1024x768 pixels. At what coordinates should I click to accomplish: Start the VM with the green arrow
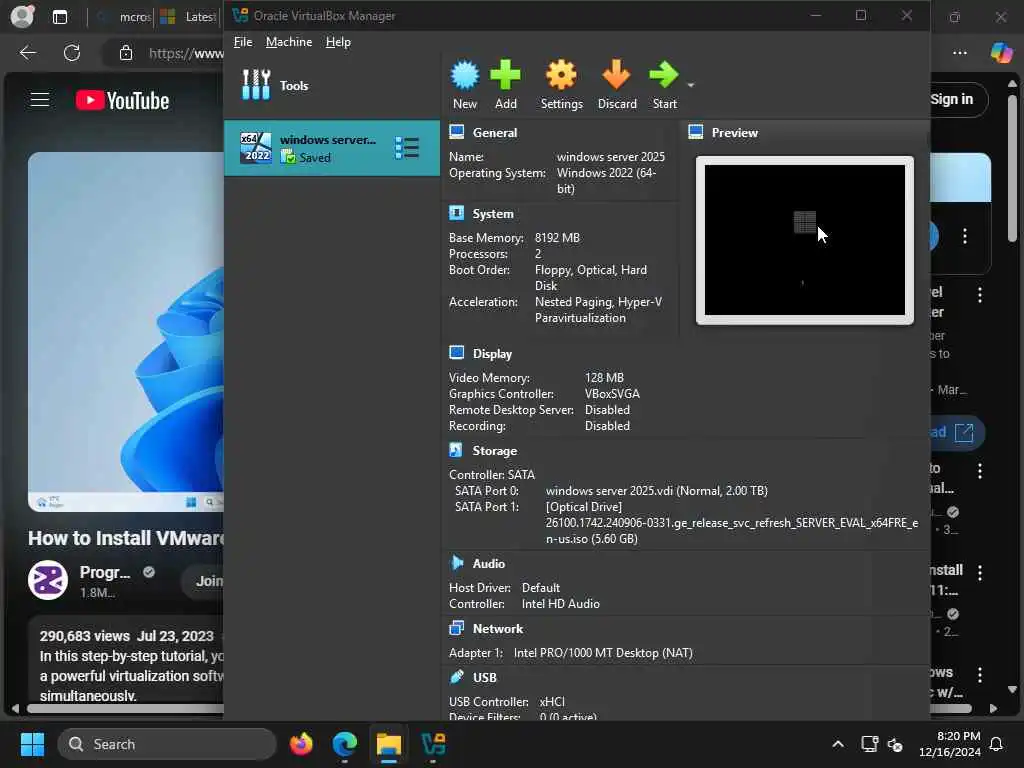pyautogui.click(x=664, y=84)
